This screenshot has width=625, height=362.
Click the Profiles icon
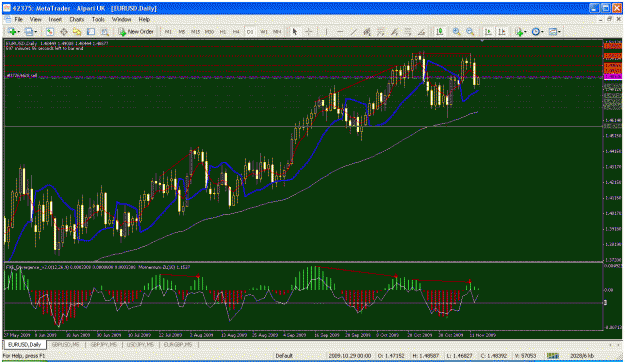point(29,31)
